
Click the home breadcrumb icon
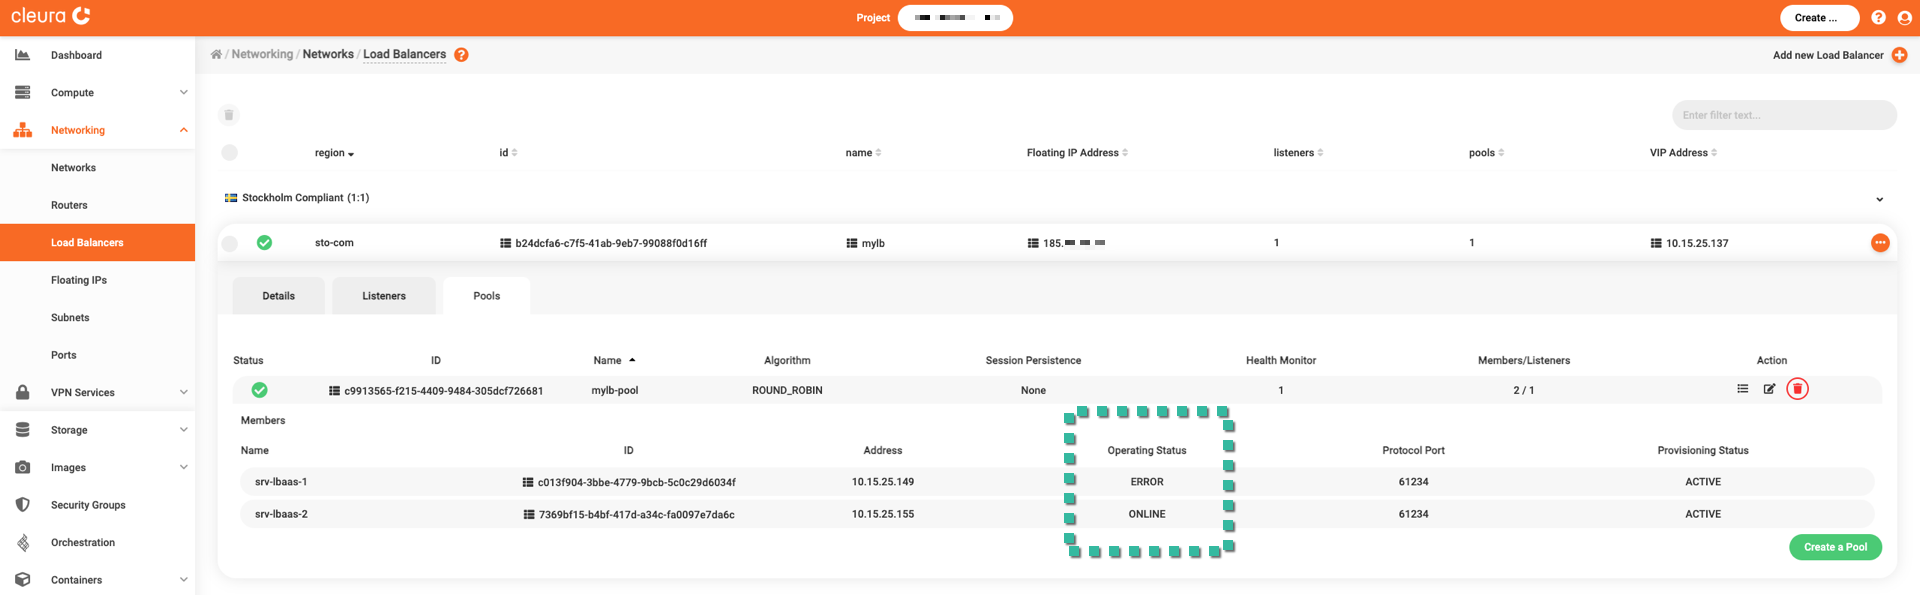click(216, 55)
